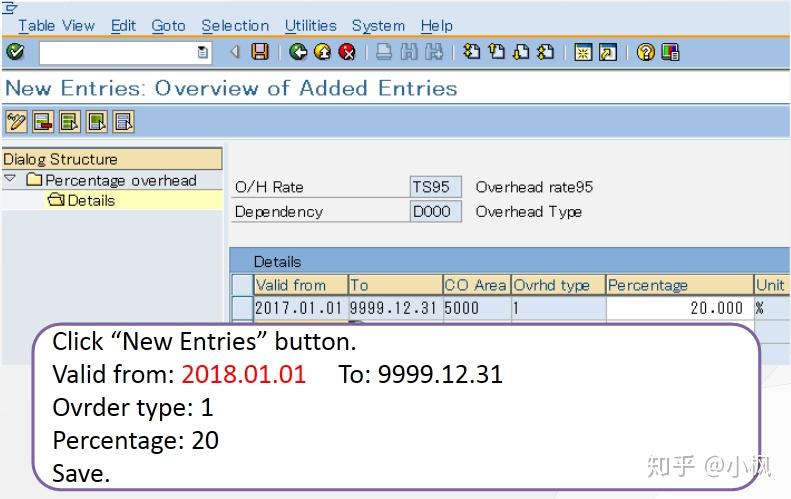This screenshot has height=499, width=791.
Task: Click the Create New Session icon
Action: tap(583, 52)
